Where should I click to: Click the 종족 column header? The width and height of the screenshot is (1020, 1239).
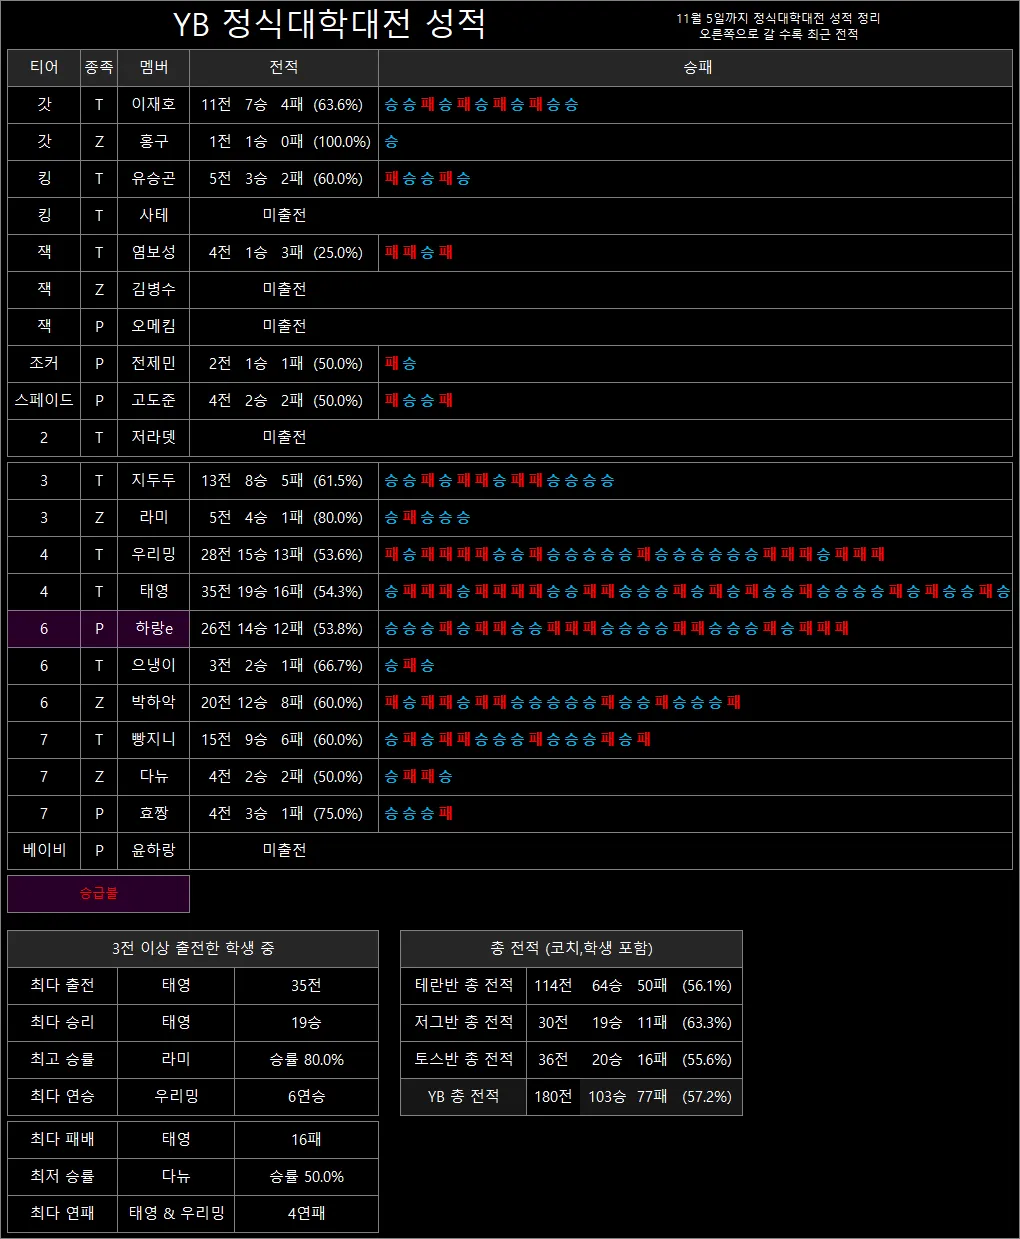click(x=98, y=67)
